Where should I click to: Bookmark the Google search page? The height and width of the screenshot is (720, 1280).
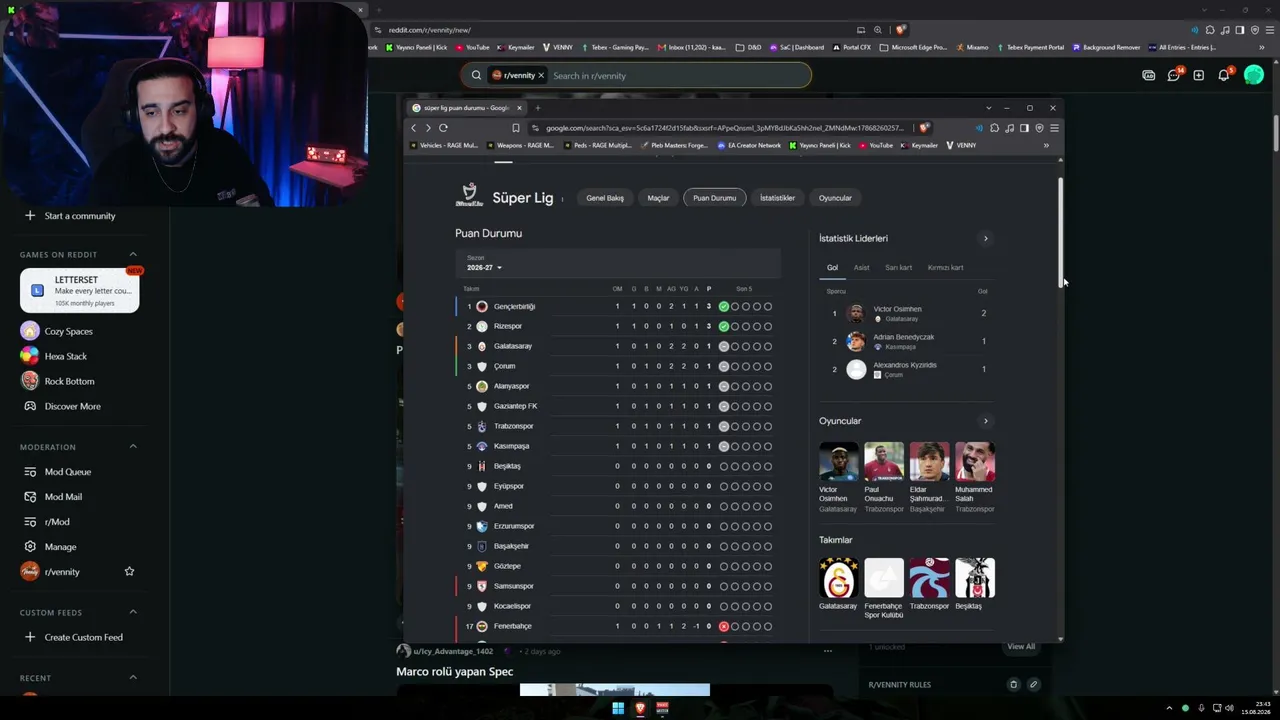516,128
